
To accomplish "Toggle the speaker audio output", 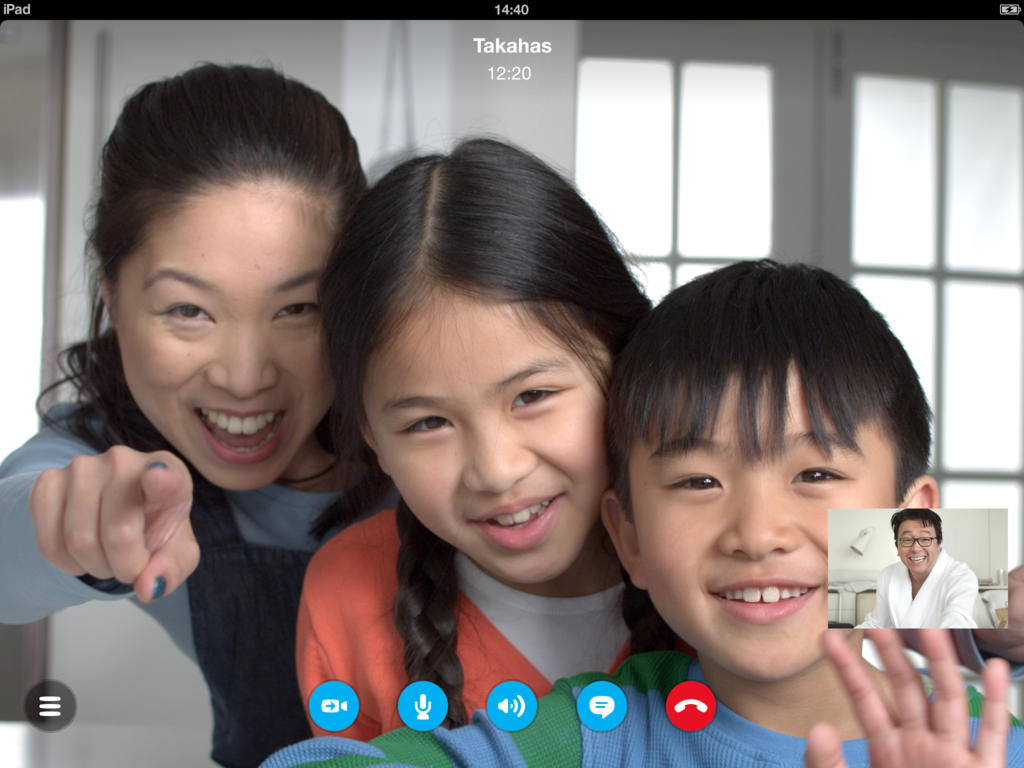I will pos(512,706).
